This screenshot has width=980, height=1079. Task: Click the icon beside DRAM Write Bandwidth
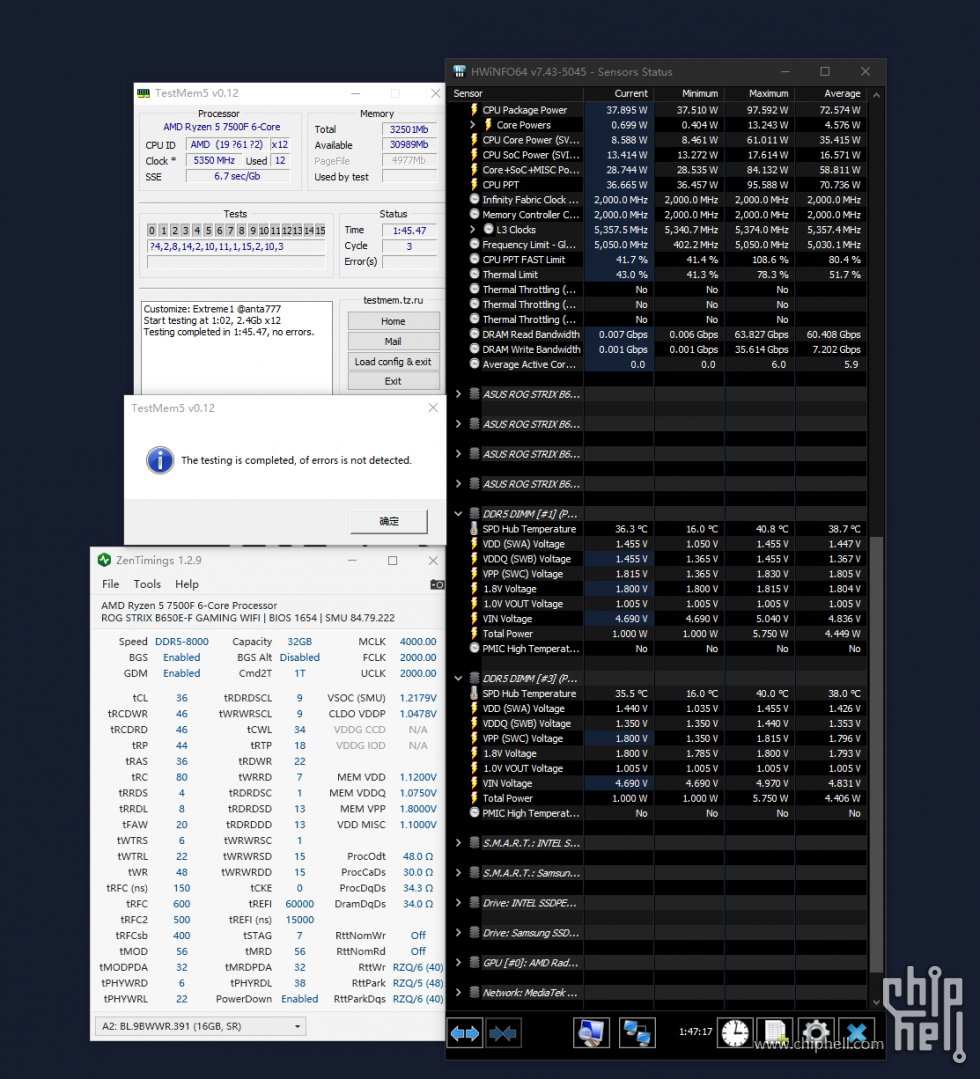point(474,350)
